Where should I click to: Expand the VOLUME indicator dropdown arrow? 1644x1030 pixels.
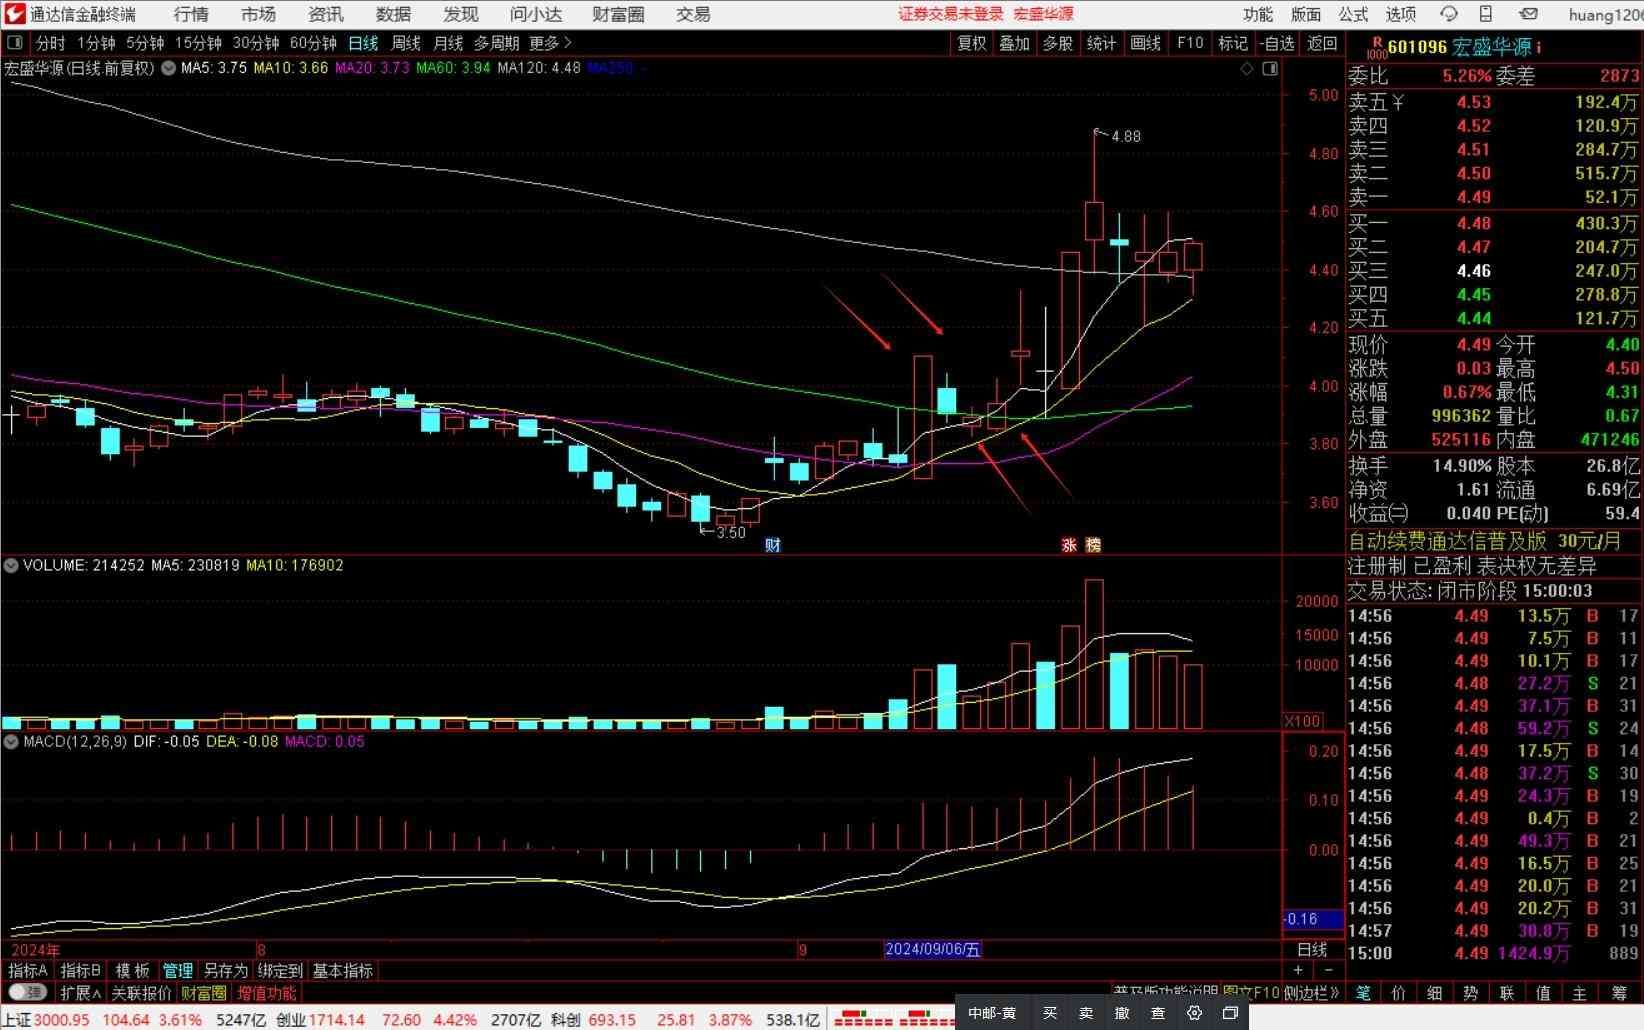pyautogui.click(x=11, y=565)
